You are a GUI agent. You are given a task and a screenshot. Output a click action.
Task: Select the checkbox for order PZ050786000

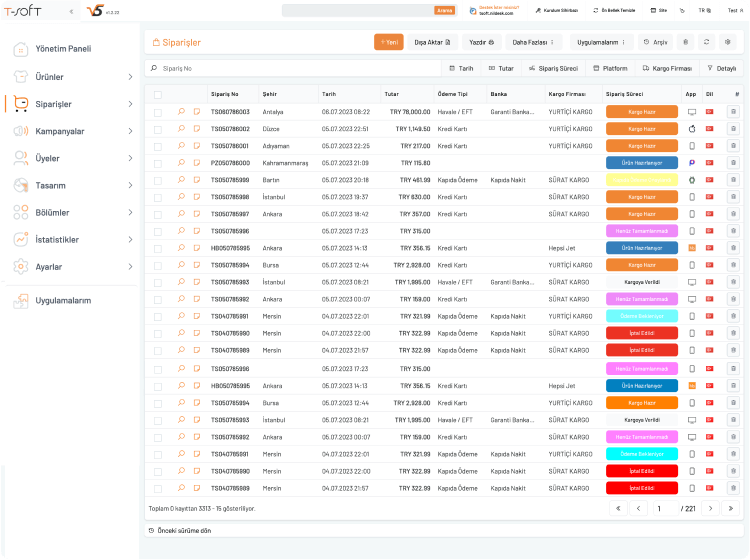click(x=157, y=163)
